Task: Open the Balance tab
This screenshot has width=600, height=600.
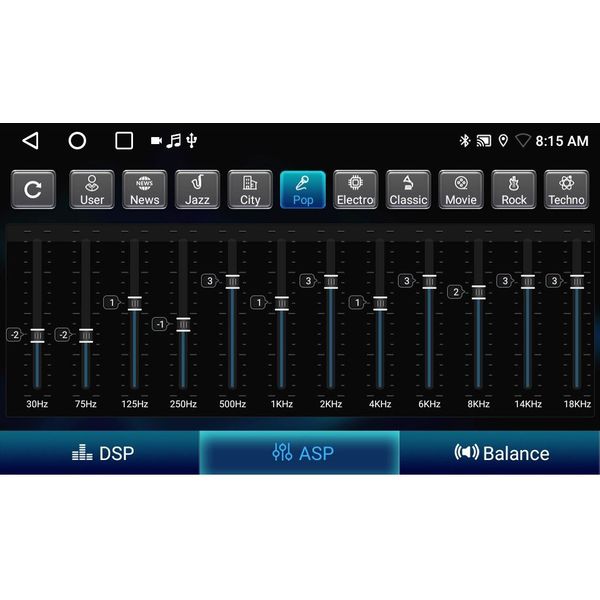Action: point(500,453)
